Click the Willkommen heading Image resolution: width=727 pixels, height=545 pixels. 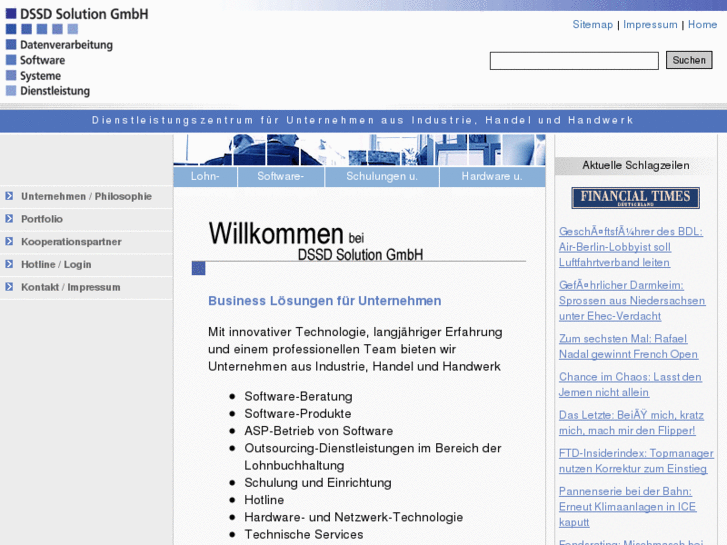pyautogui.click(x=276, y=233)
